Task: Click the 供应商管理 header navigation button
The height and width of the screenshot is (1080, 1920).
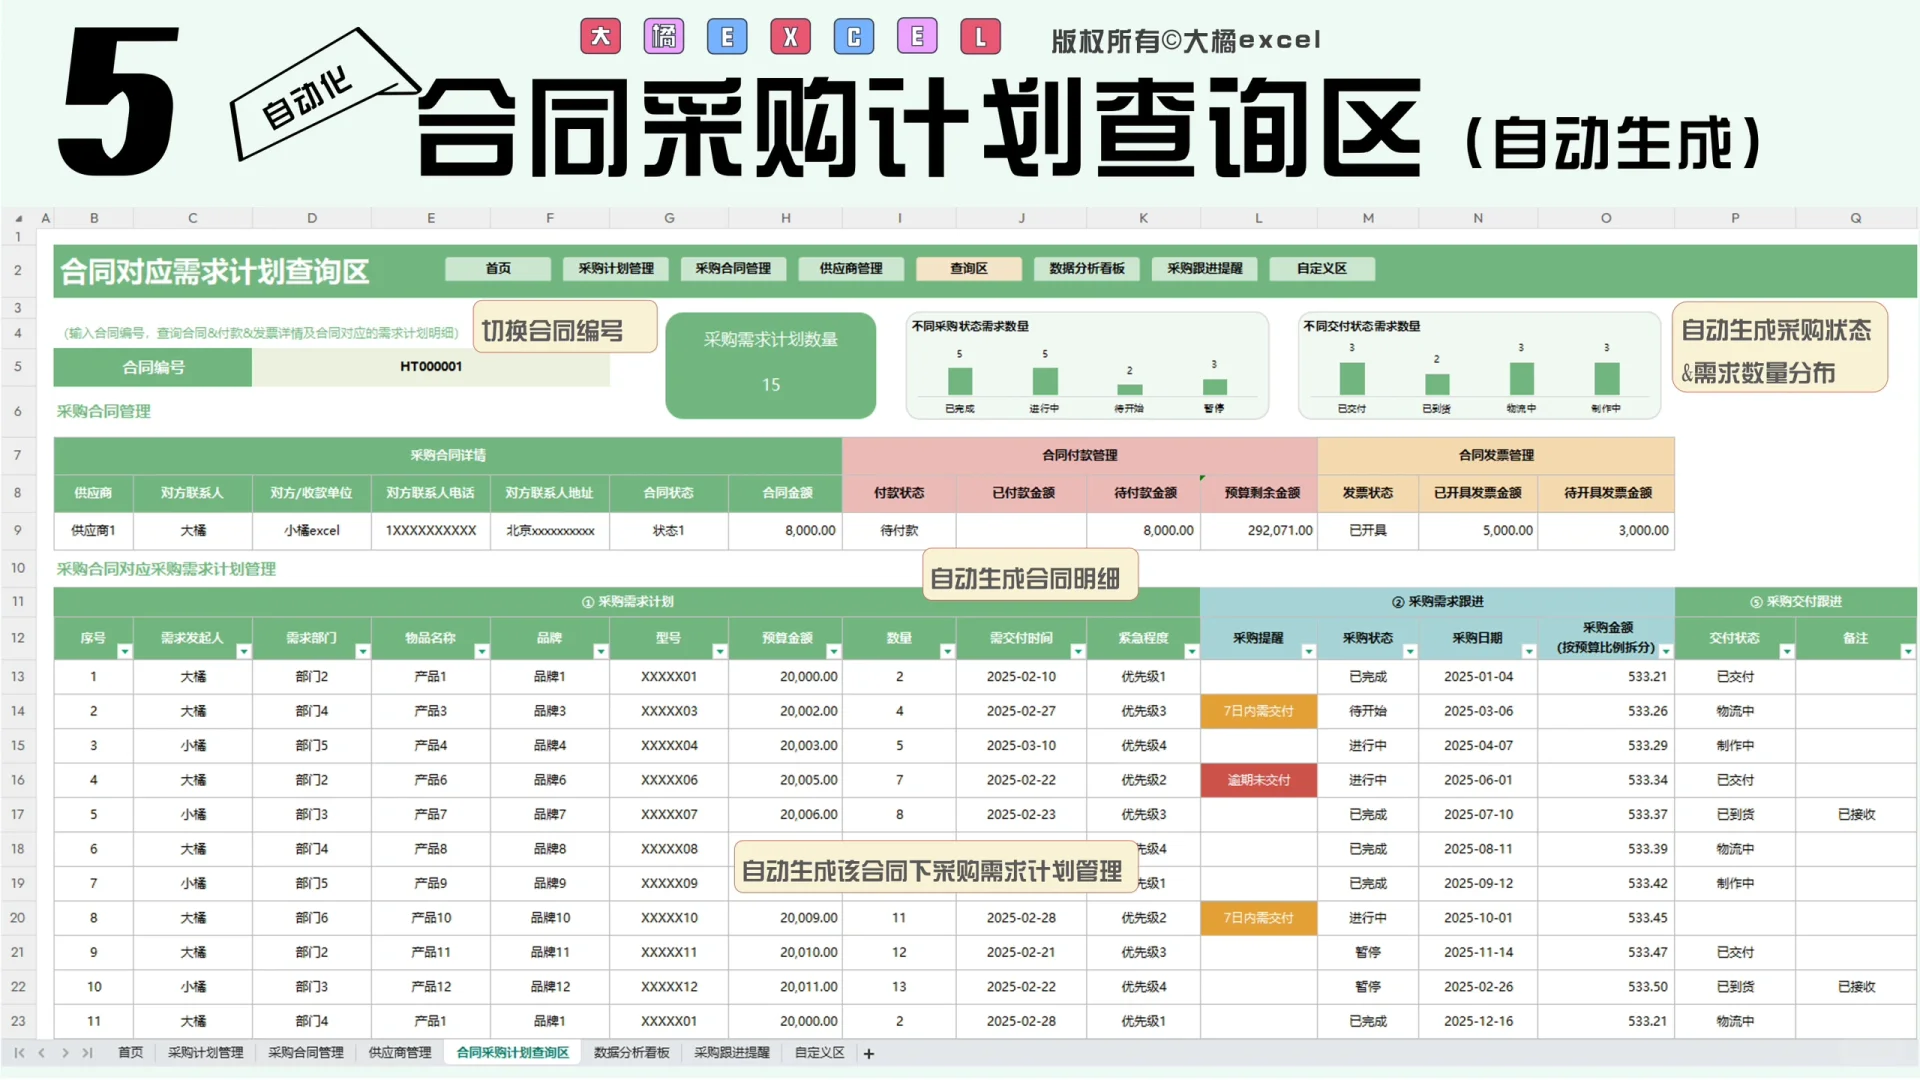Action: point(851,269)
